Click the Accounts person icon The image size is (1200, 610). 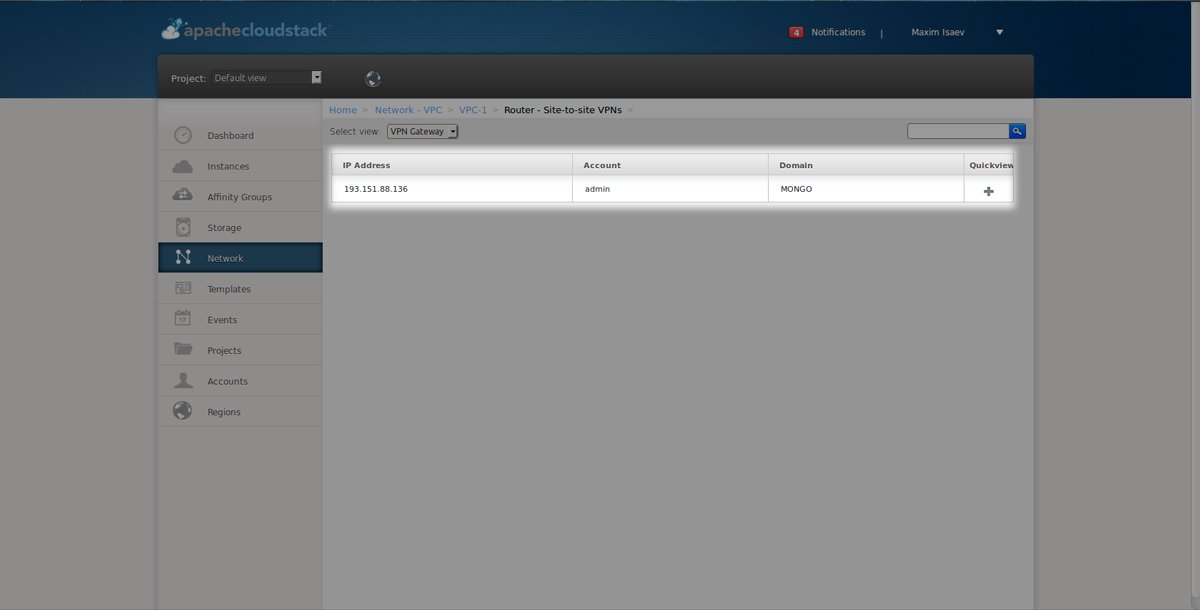pos(183,380)
